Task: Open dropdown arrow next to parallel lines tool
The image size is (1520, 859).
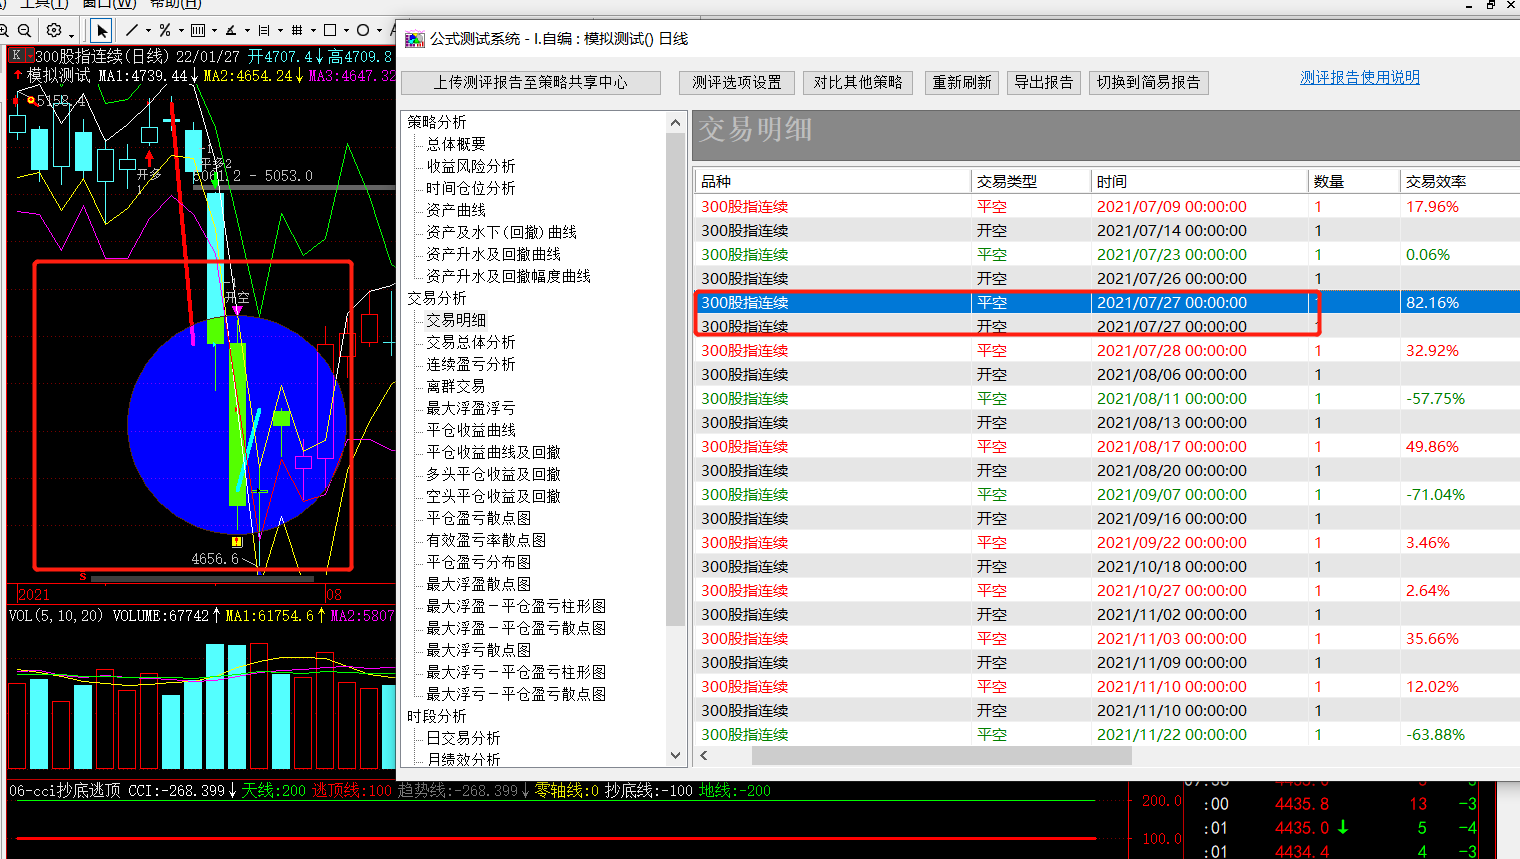Action: click(x=280, y=31)
